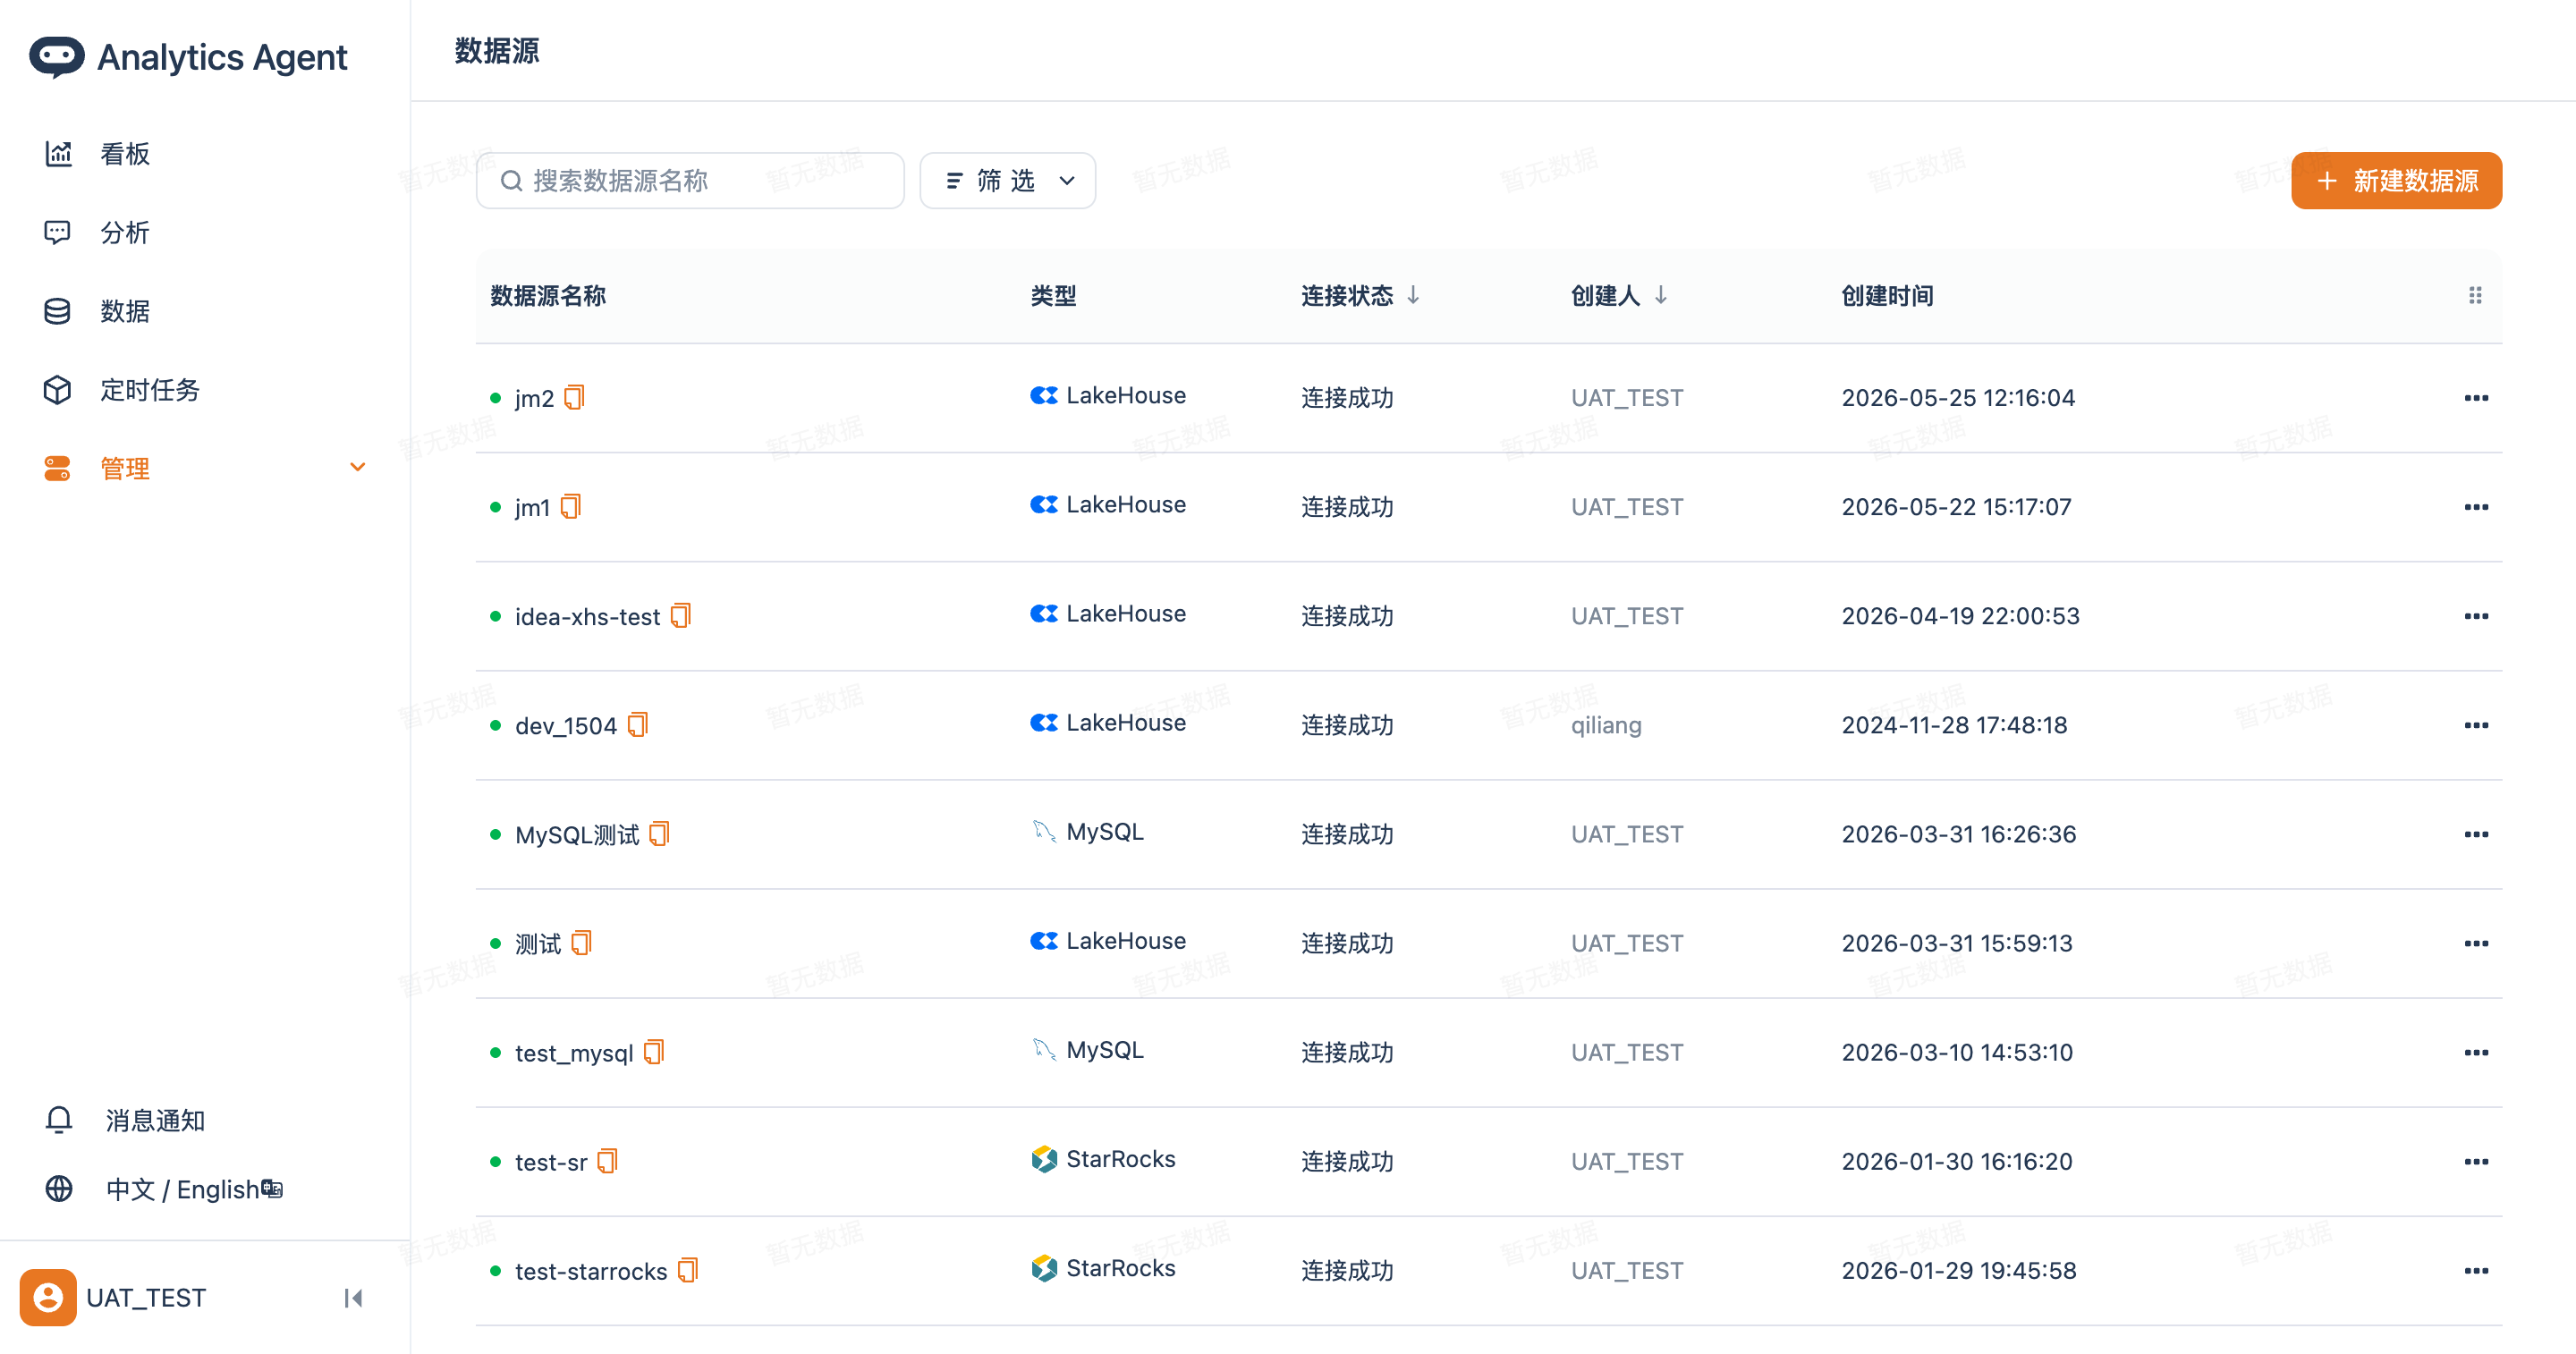Open more actions for MySQL测试 row
The height and width of the screenshot is (1354, 2576).
2476,834
